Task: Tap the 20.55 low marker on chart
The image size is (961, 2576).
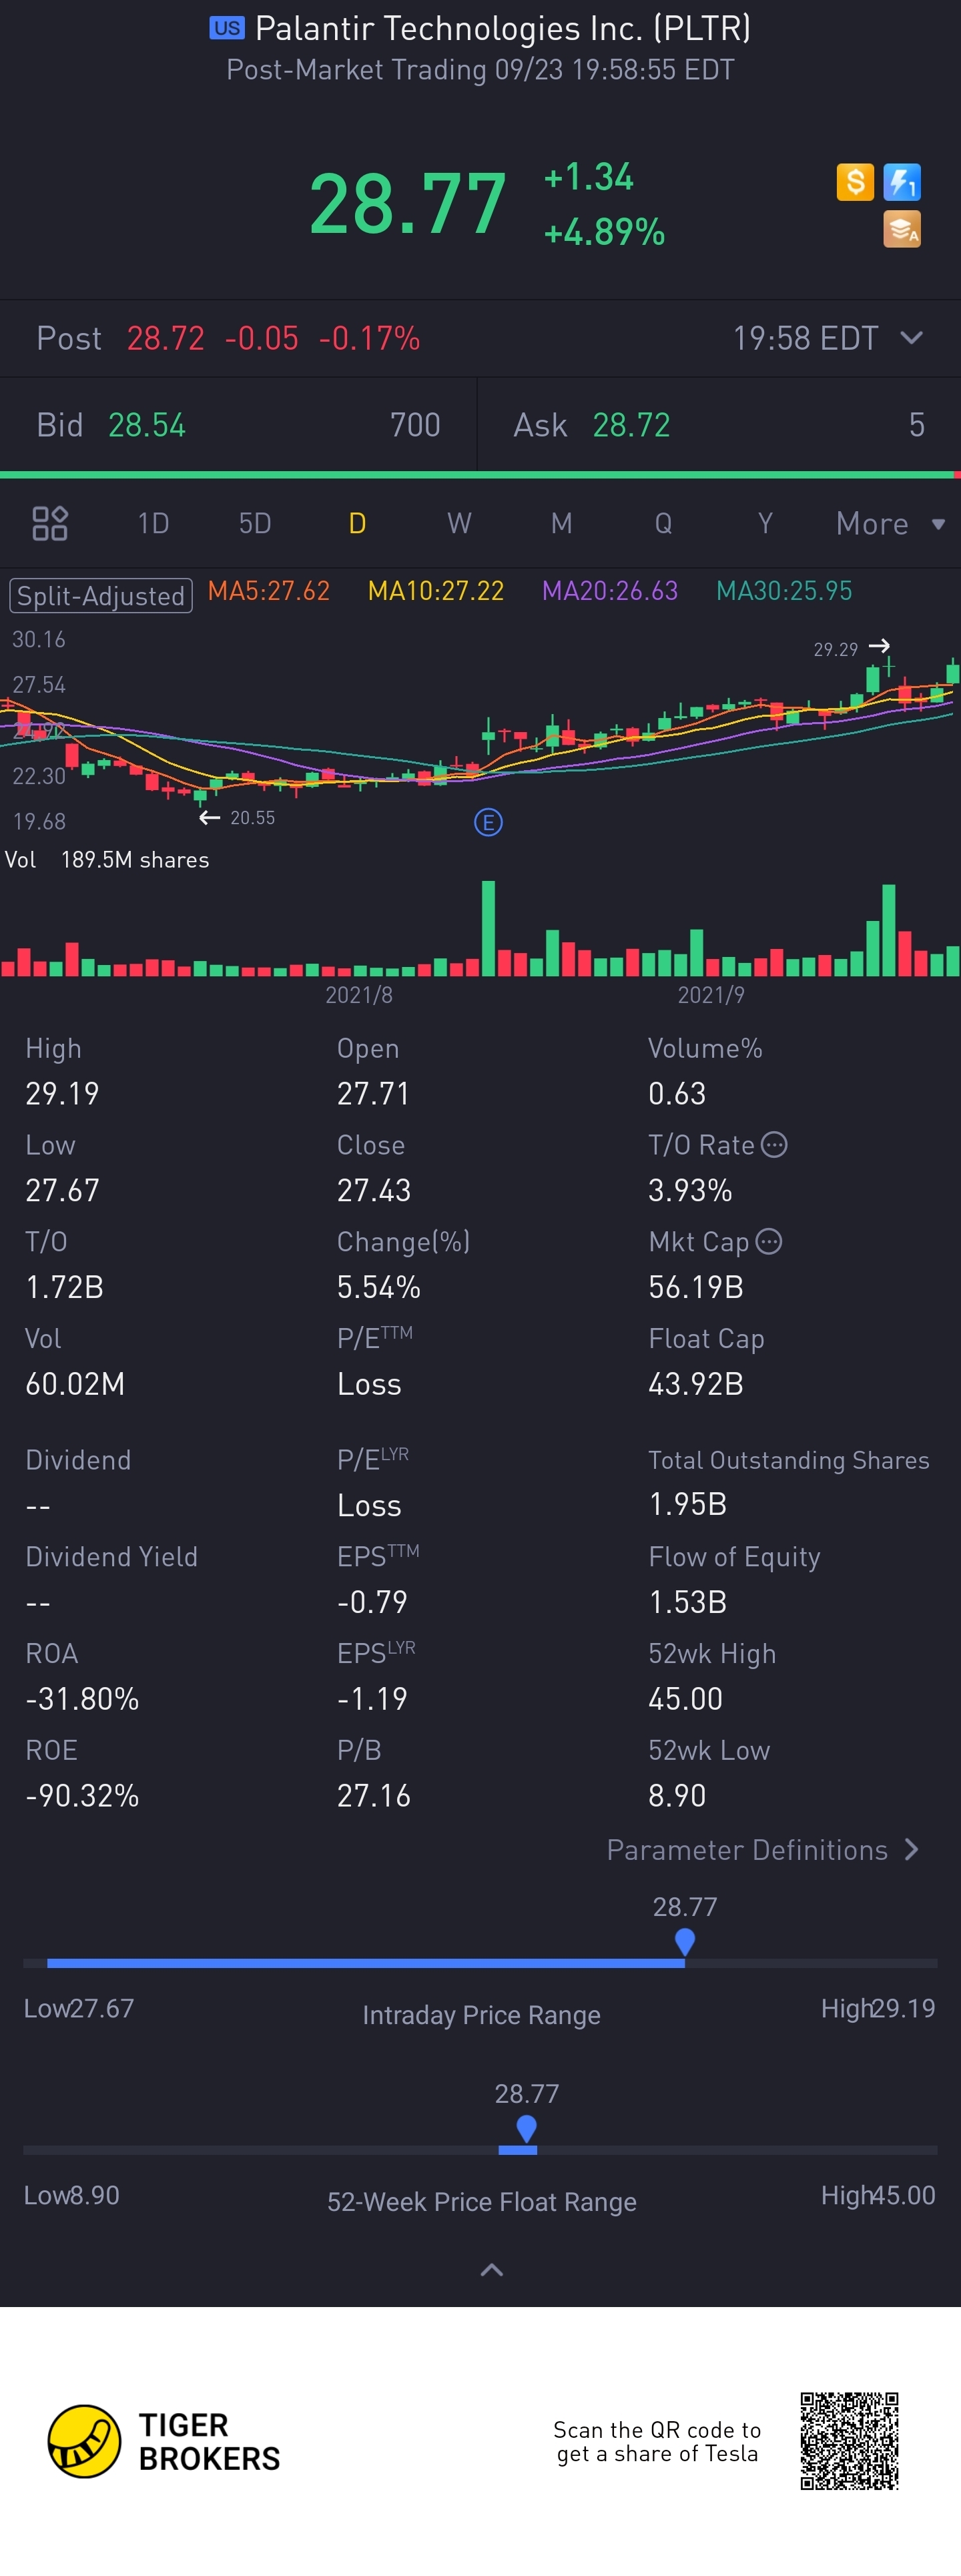Action: 237,818
